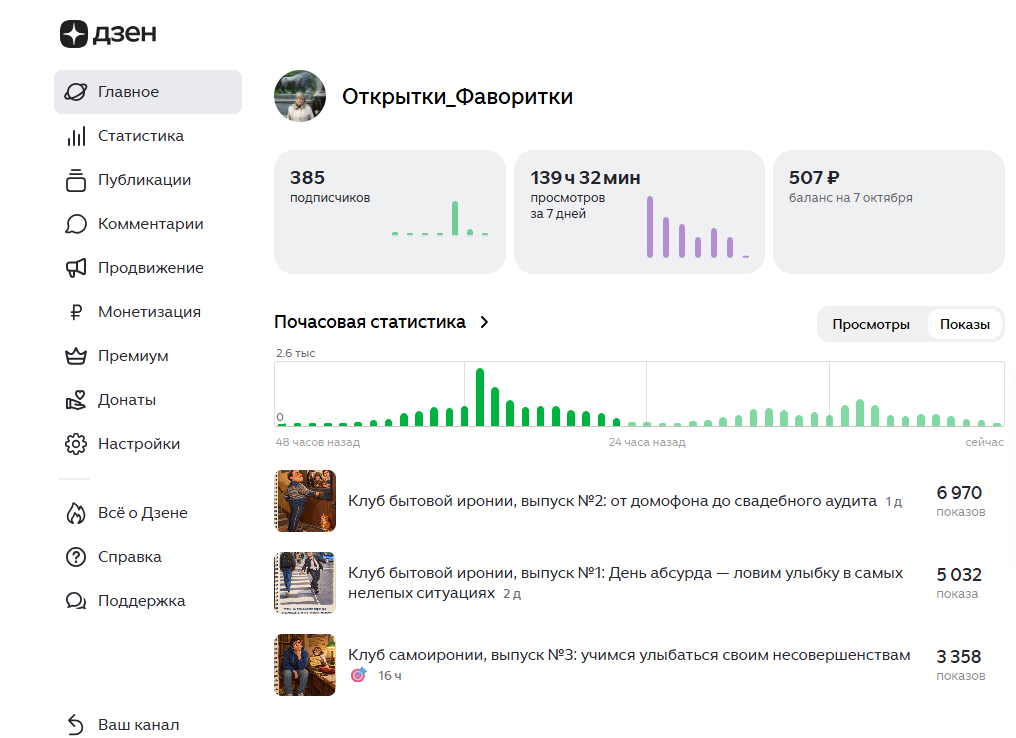Open Всё о Дзене link
Screen dimensions: 1016x738
(x=143, y=513)
